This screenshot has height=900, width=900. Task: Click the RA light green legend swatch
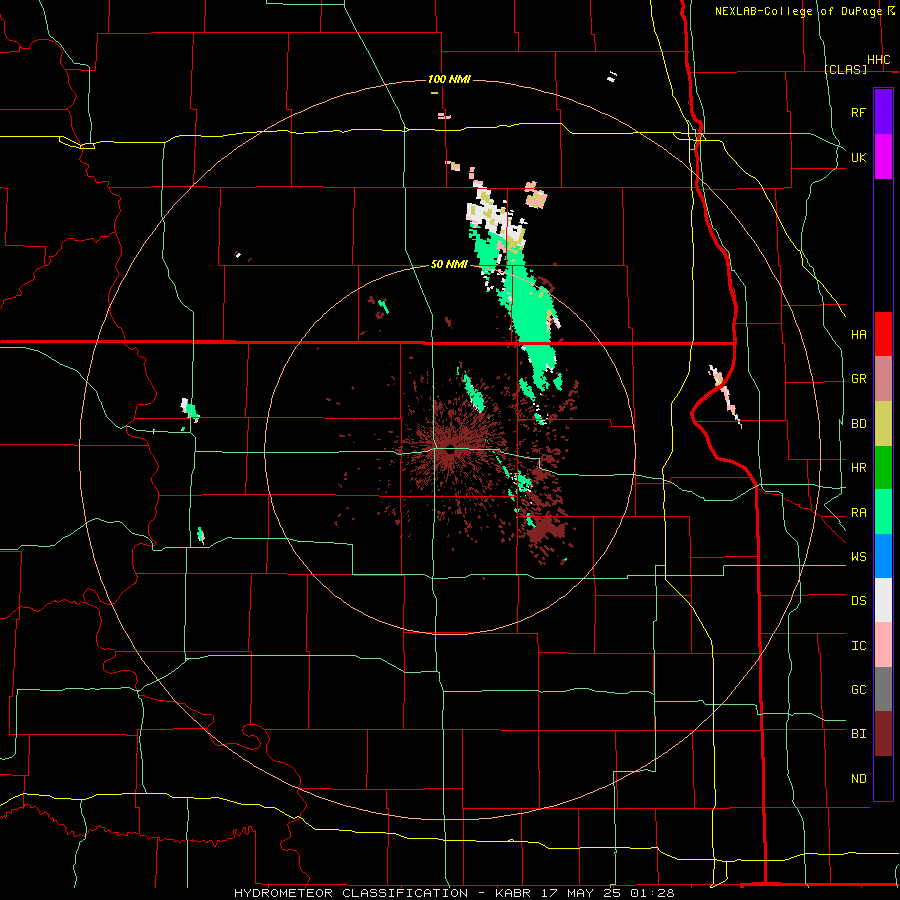(883, 512)
